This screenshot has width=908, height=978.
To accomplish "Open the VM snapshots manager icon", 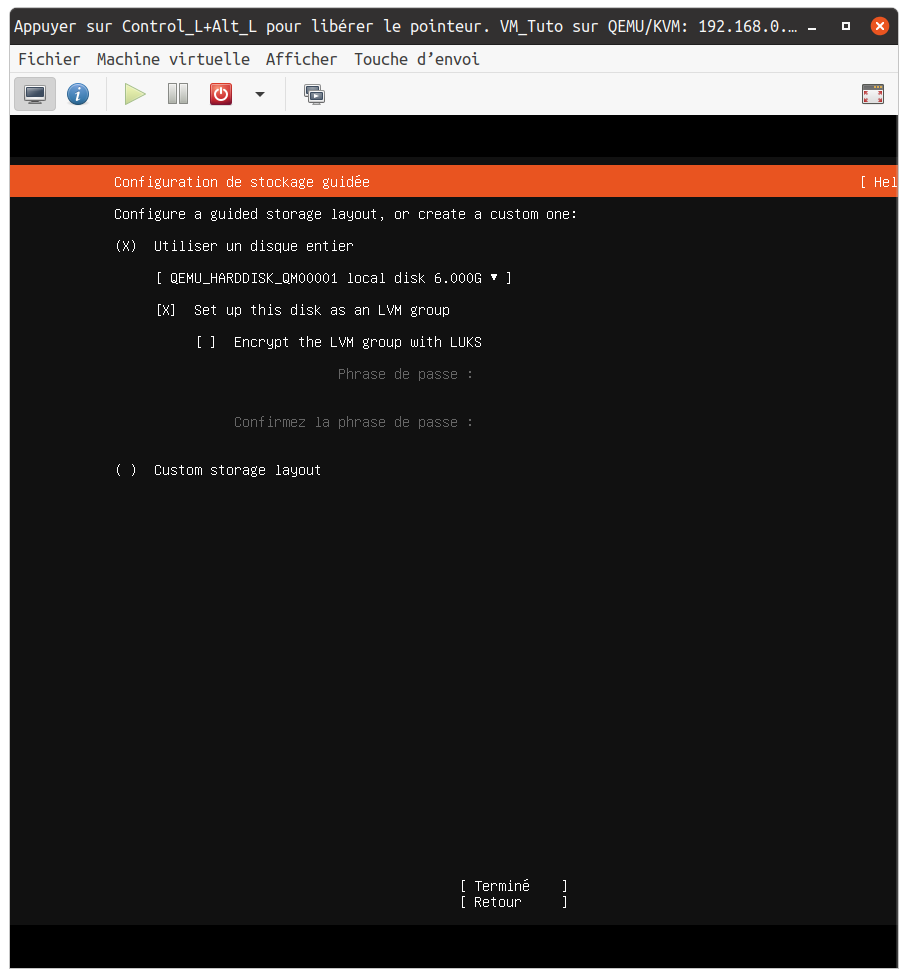I will click(314, 95).
